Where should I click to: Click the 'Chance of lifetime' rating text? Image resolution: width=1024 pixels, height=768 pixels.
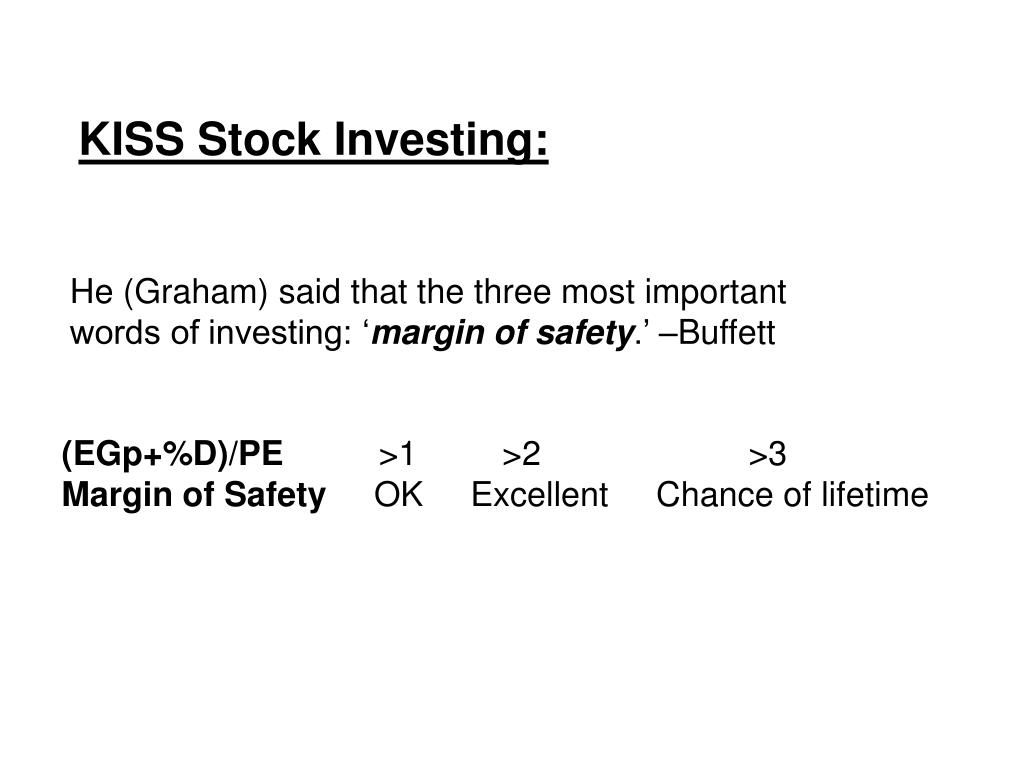click(792, 494)
